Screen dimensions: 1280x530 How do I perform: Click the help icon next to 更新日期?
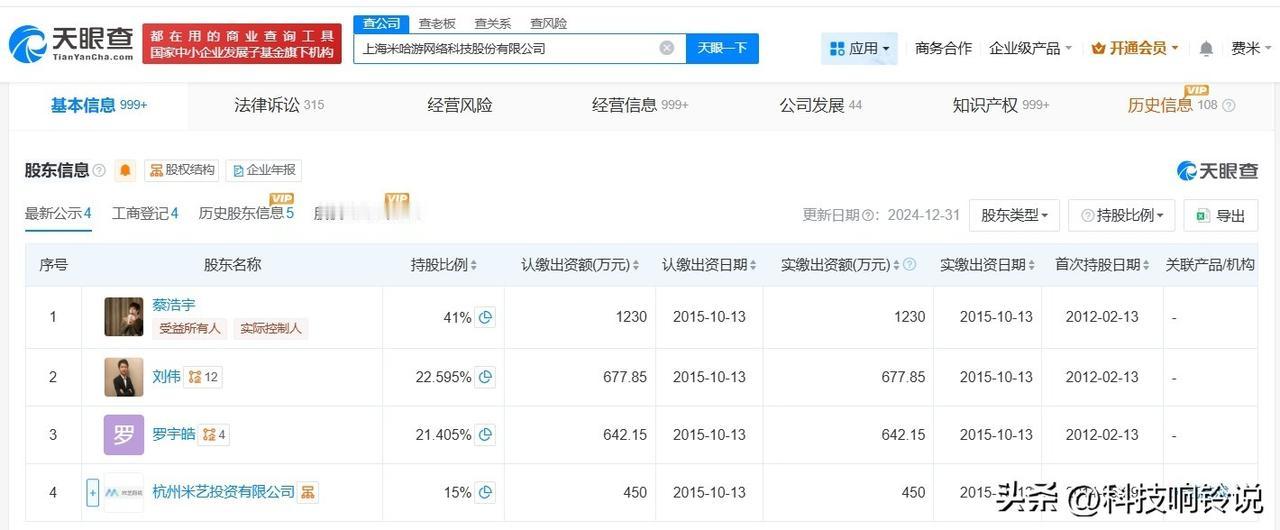click(868, 215)
